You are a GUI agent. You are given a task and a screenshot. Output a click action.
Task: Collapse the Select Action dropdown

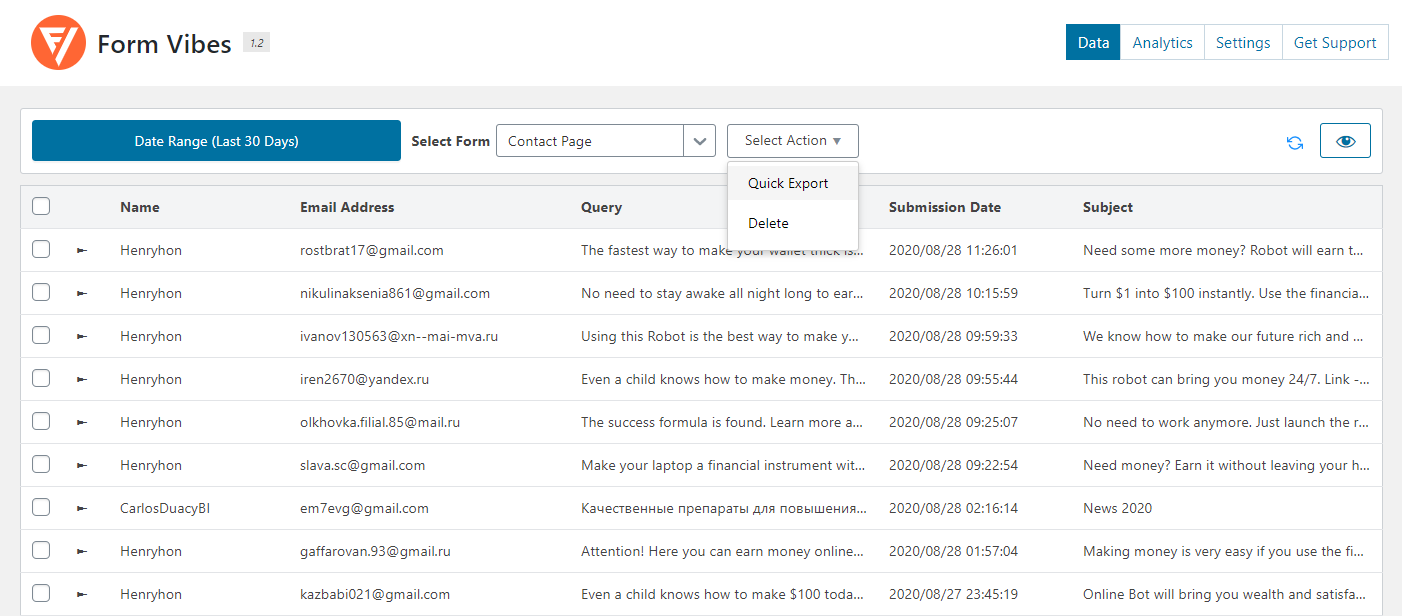pyautogui.click(x=792, y=141)
